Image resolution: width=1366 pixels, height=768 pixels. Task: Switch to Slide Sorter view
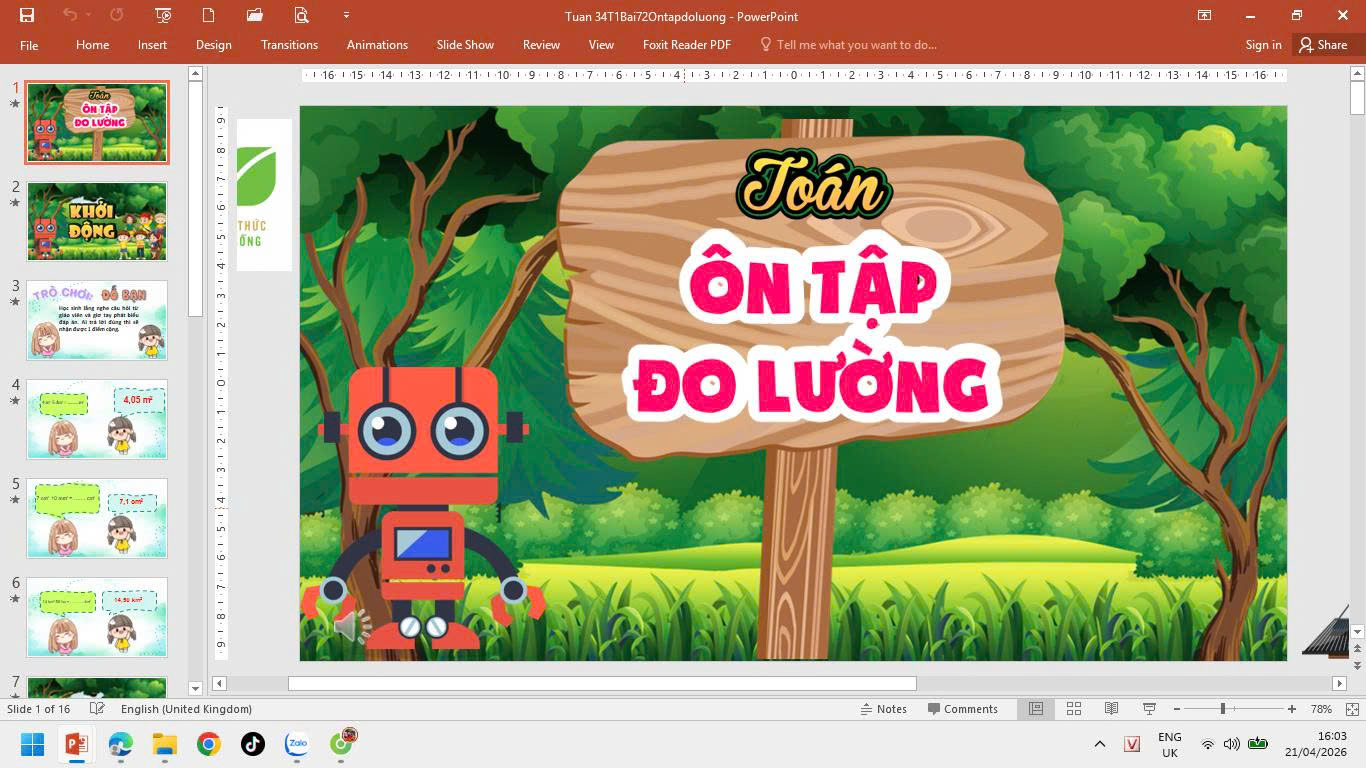[1074, 709]
